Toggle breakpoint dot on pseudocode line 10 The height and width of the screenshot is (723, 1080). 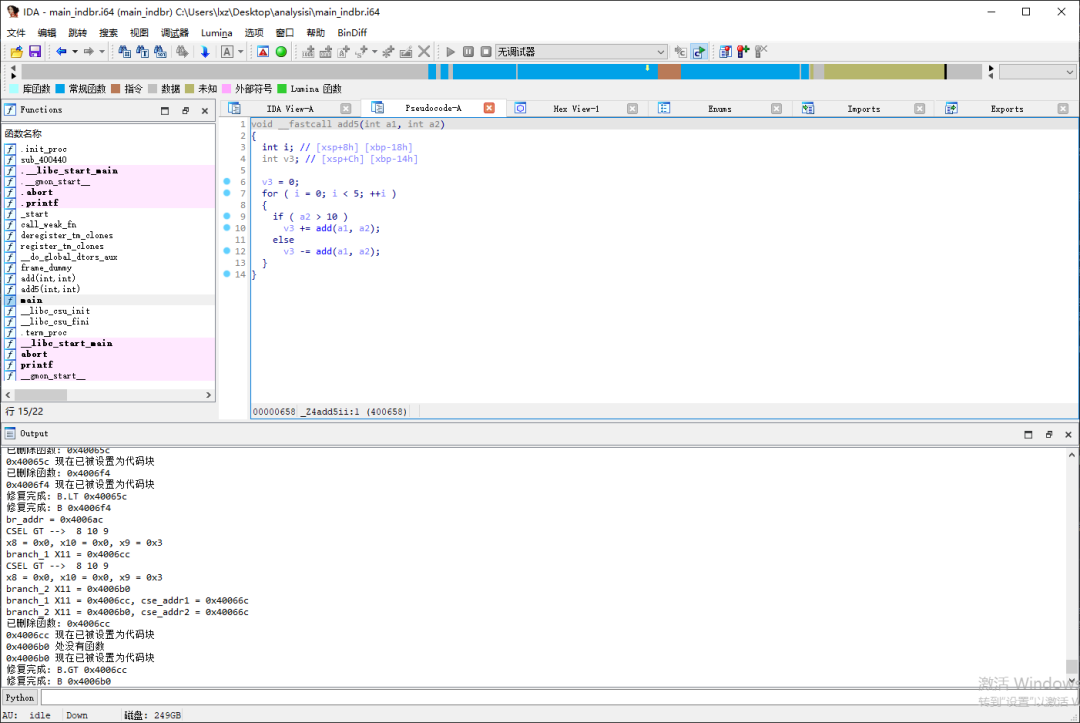[x=227, y=227]
